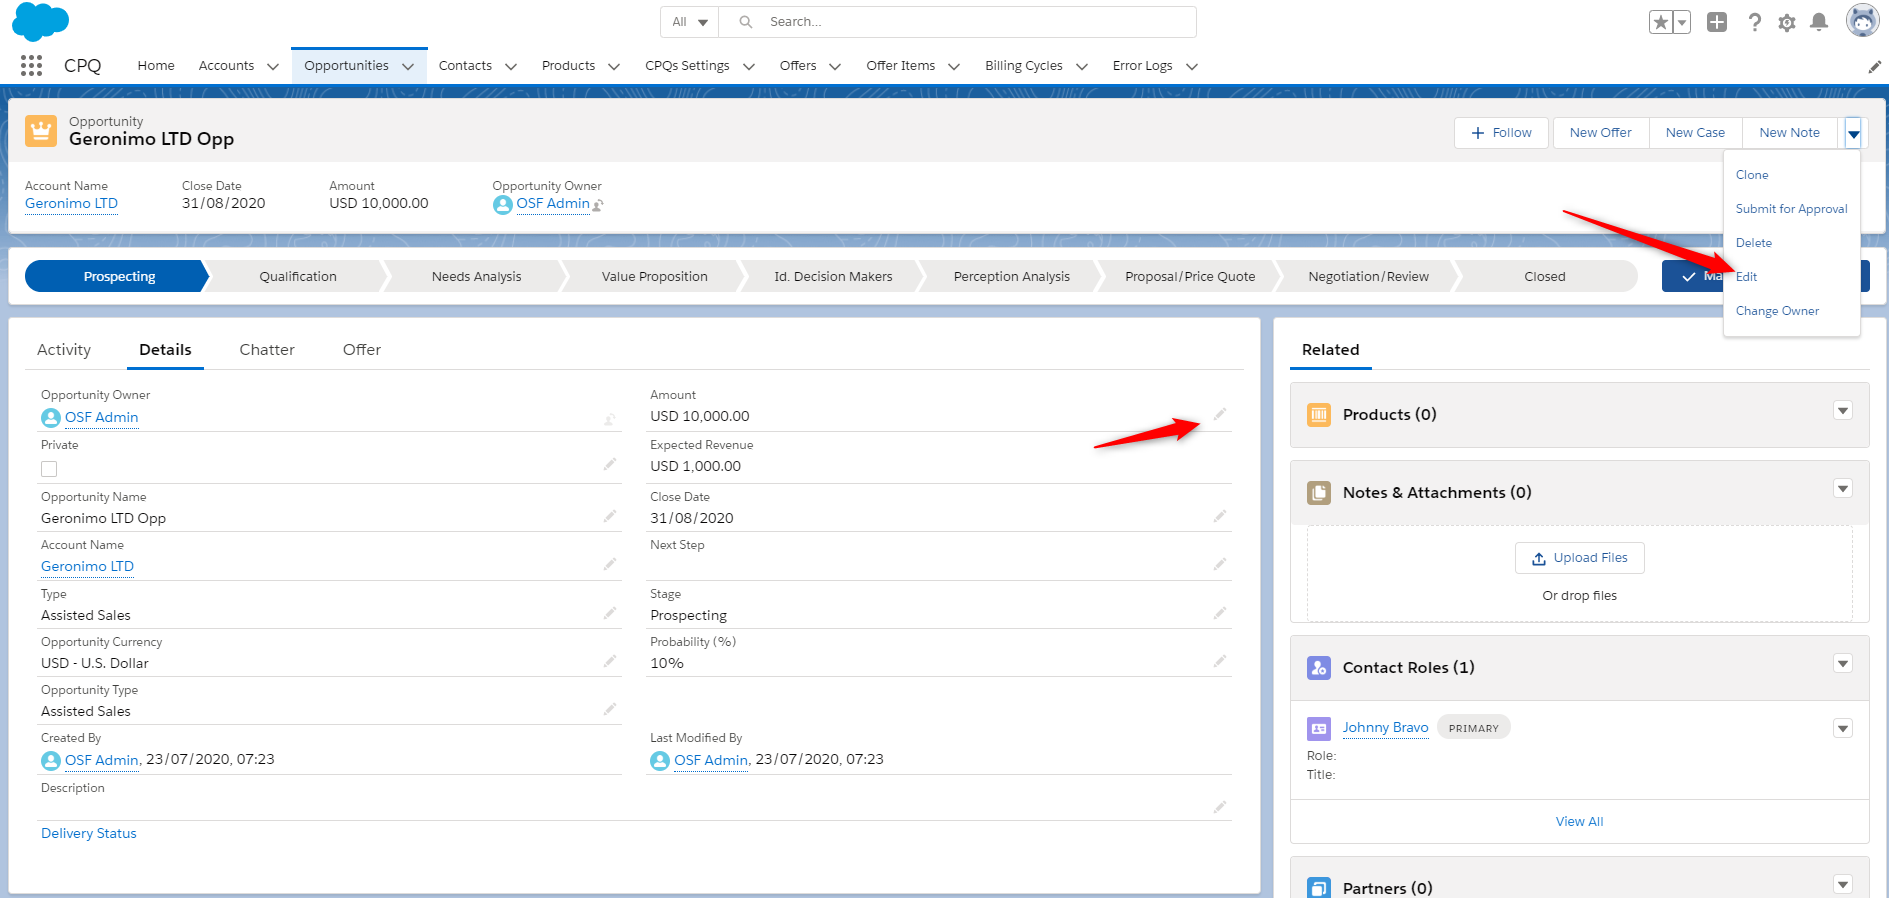Expand the Opportunities nav dropdown chevron
The width and height of the screenshot is (1889, 898).
click(407, 67)
